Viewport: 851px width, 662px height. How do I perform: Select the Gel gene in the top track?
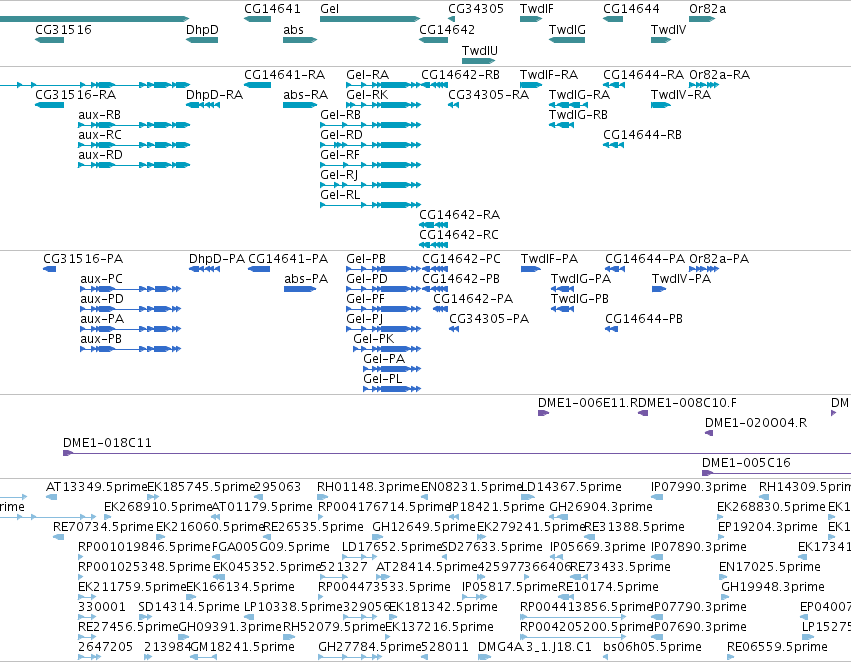[370, 19]
